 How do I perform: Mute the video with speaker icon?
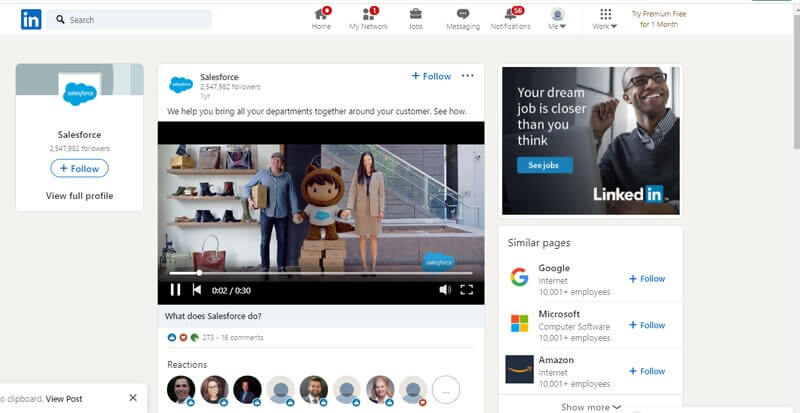click(x=445, y=290)
